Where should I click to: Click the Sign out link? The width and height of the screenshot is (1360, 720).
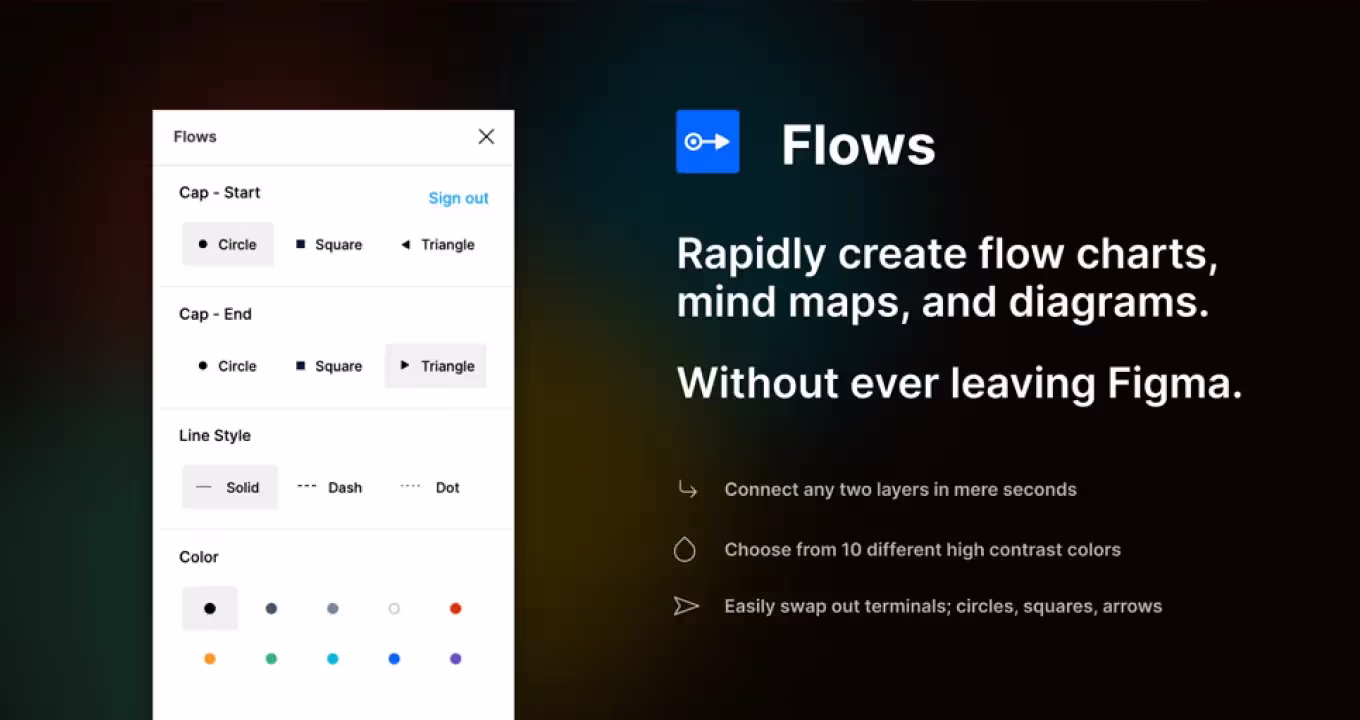tap(458, 198)
